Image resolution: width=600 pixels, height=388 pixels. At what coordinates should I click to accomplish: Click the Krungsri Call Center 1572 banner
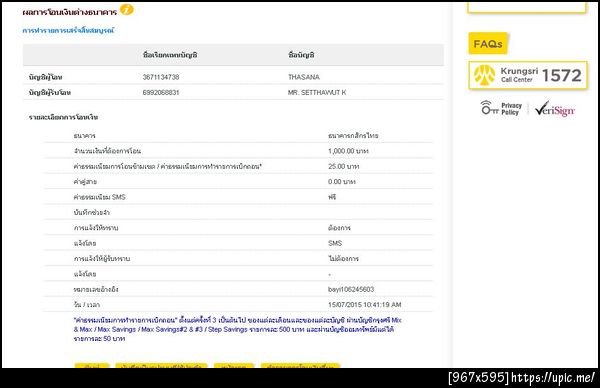coord(528,75)
